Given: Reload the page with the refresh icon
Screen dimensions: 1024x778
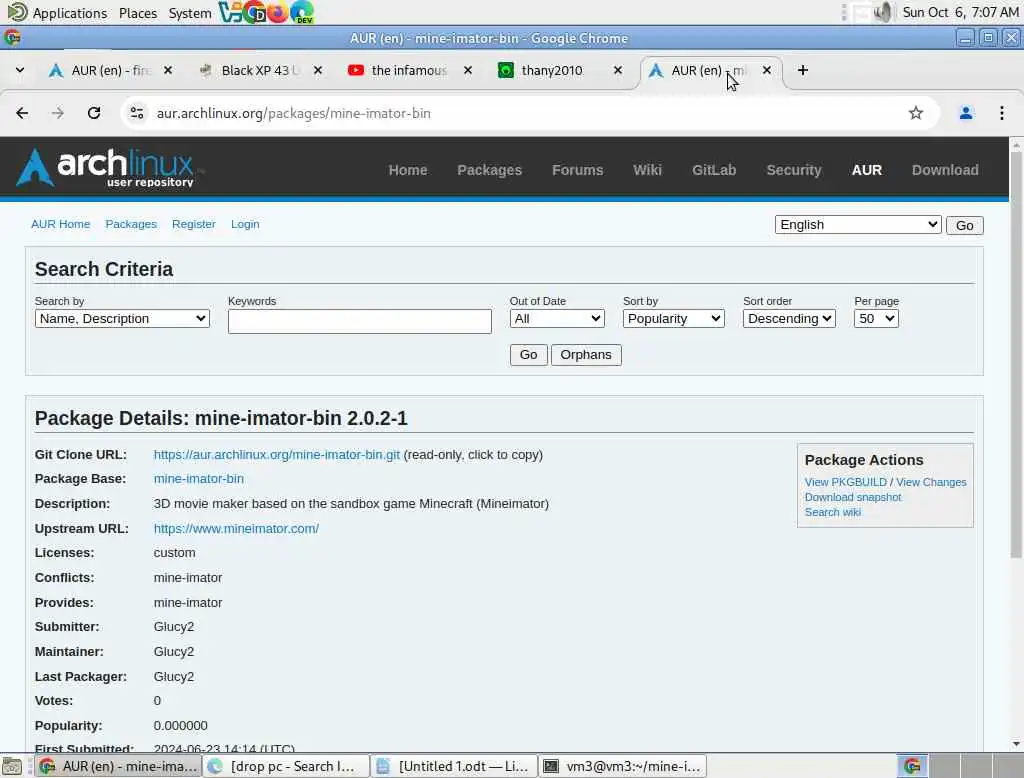Looking at the screenshot, I should (94, 113).
